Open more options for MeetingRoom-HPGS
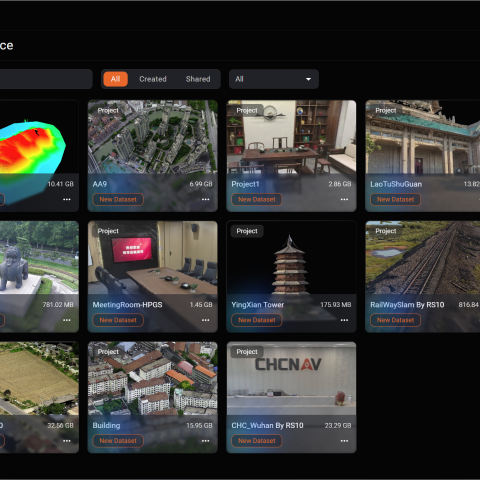 [205, 320]
